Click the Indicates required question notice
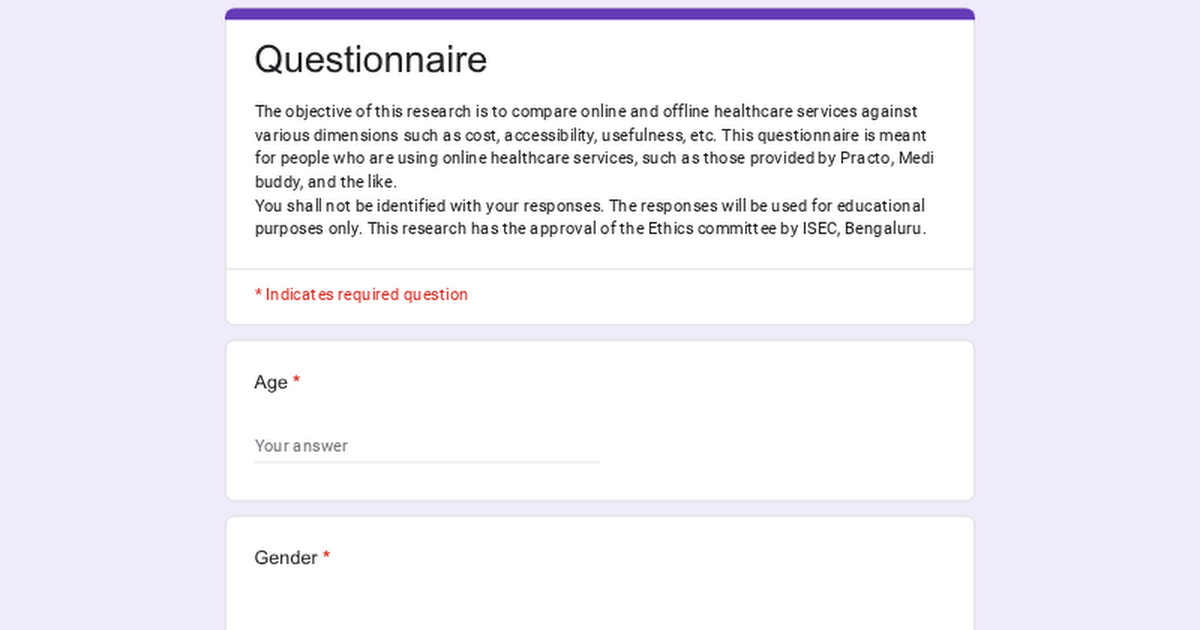 coord(361,294)
